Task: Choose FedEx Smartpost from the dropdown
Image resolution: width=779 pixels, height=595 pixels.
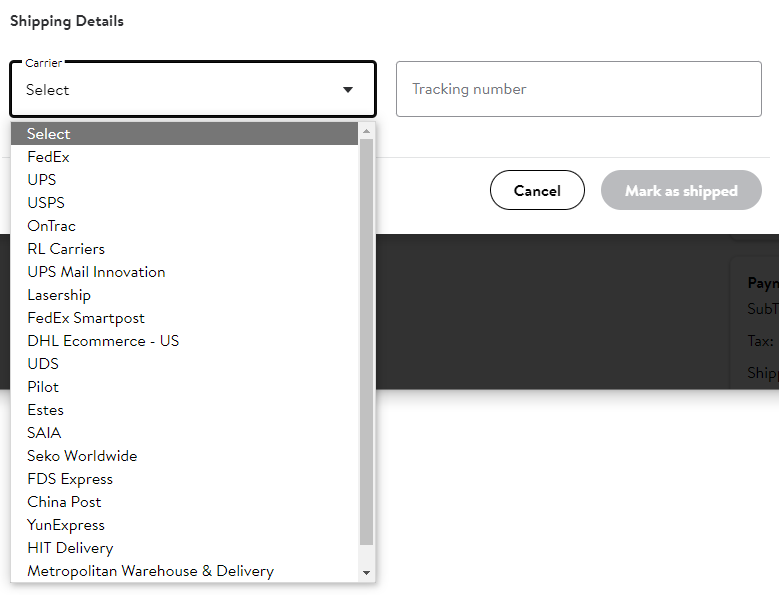Action: pyautogui.click(x=86, y=318)
